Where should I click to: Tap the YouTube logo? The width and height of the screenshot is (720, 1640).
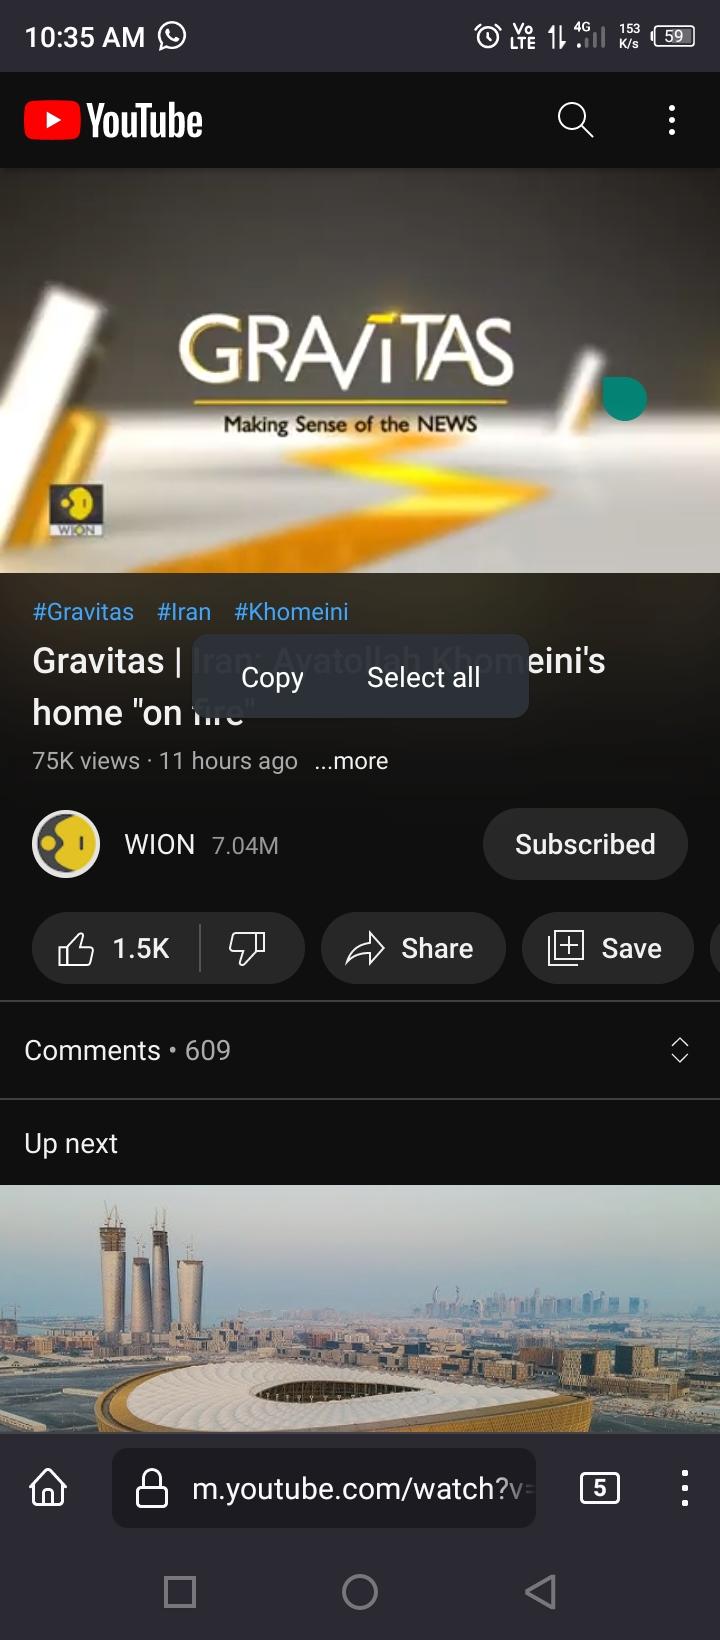(x=113, y=121)
